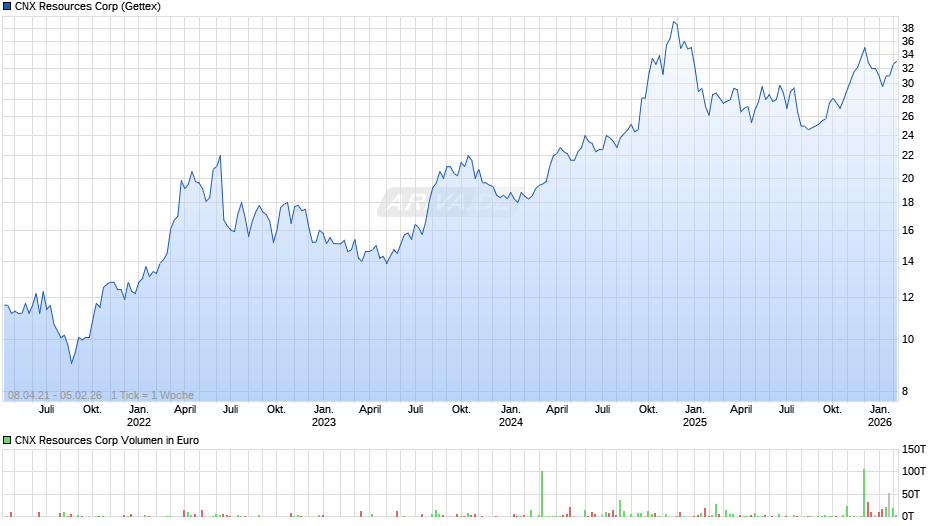Click the price axis label 10
The height and width of the screenshot is (526, 940).
coord(908,339)
